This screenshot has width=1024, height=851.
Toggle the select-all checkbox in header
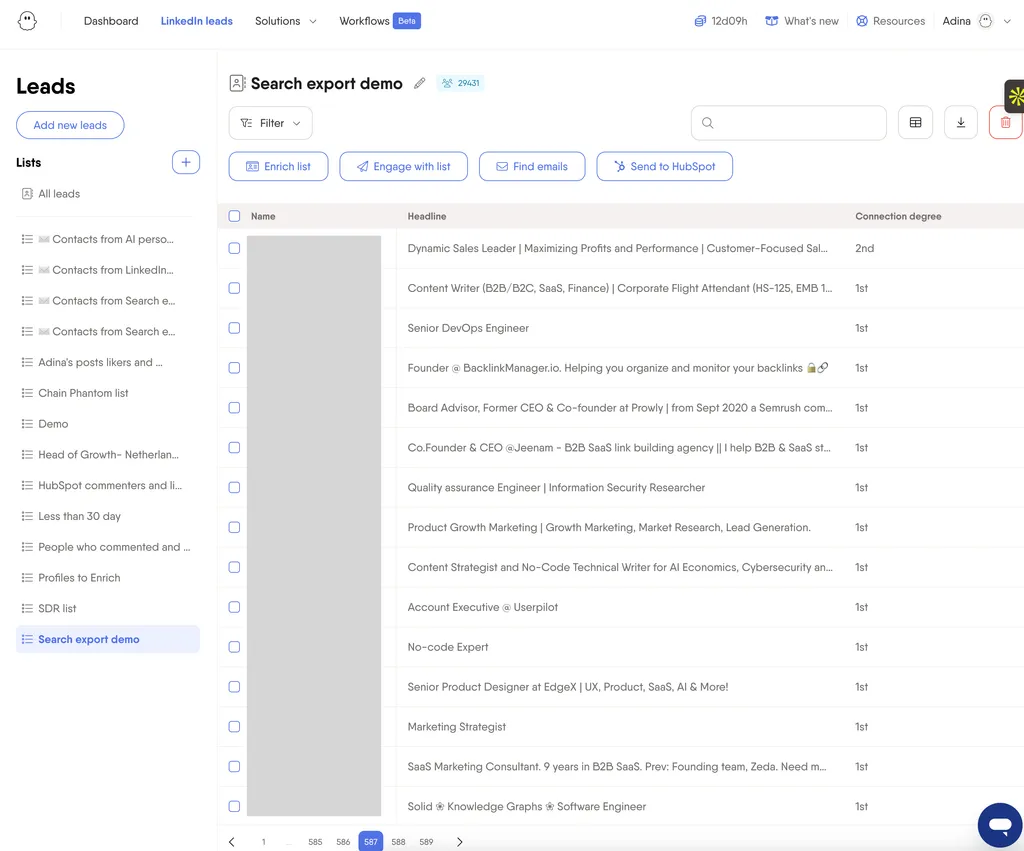coord(234,216)
